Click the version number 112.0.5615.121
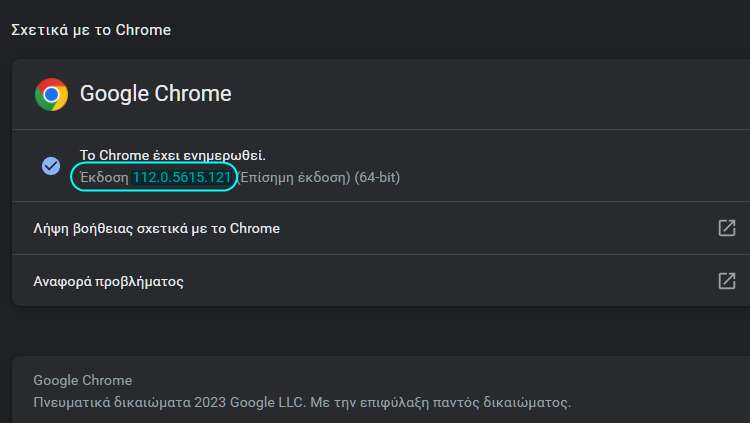This screenshot has width=750, height=423. point(182,177)
